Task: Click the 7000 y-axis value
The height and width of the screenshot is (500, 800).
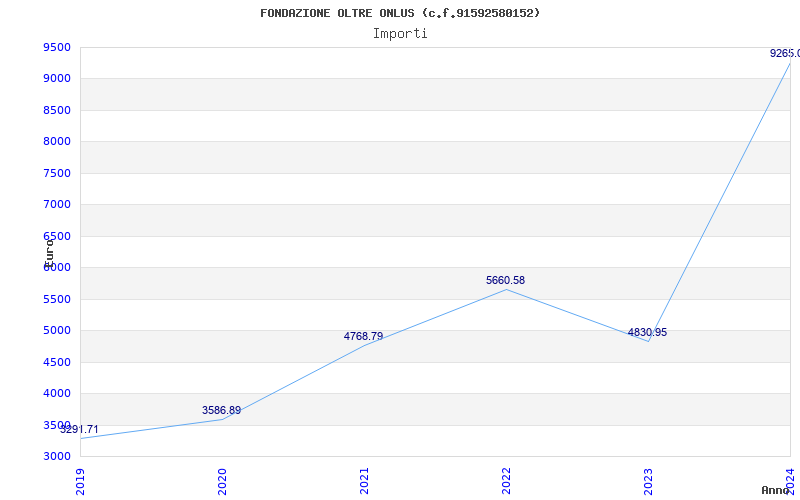Action: pos(57,205)
